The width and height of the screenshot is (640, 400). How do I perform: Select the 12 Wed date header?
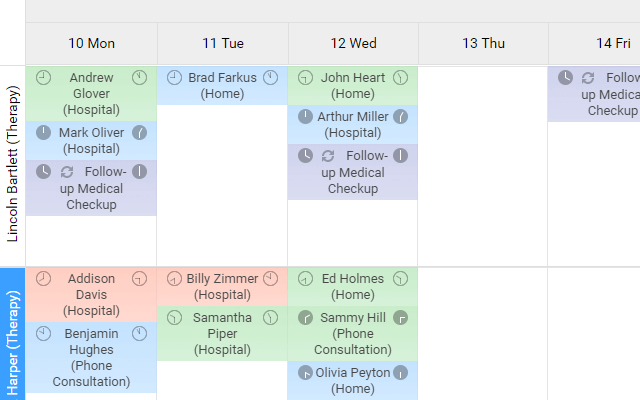[353, 43]
